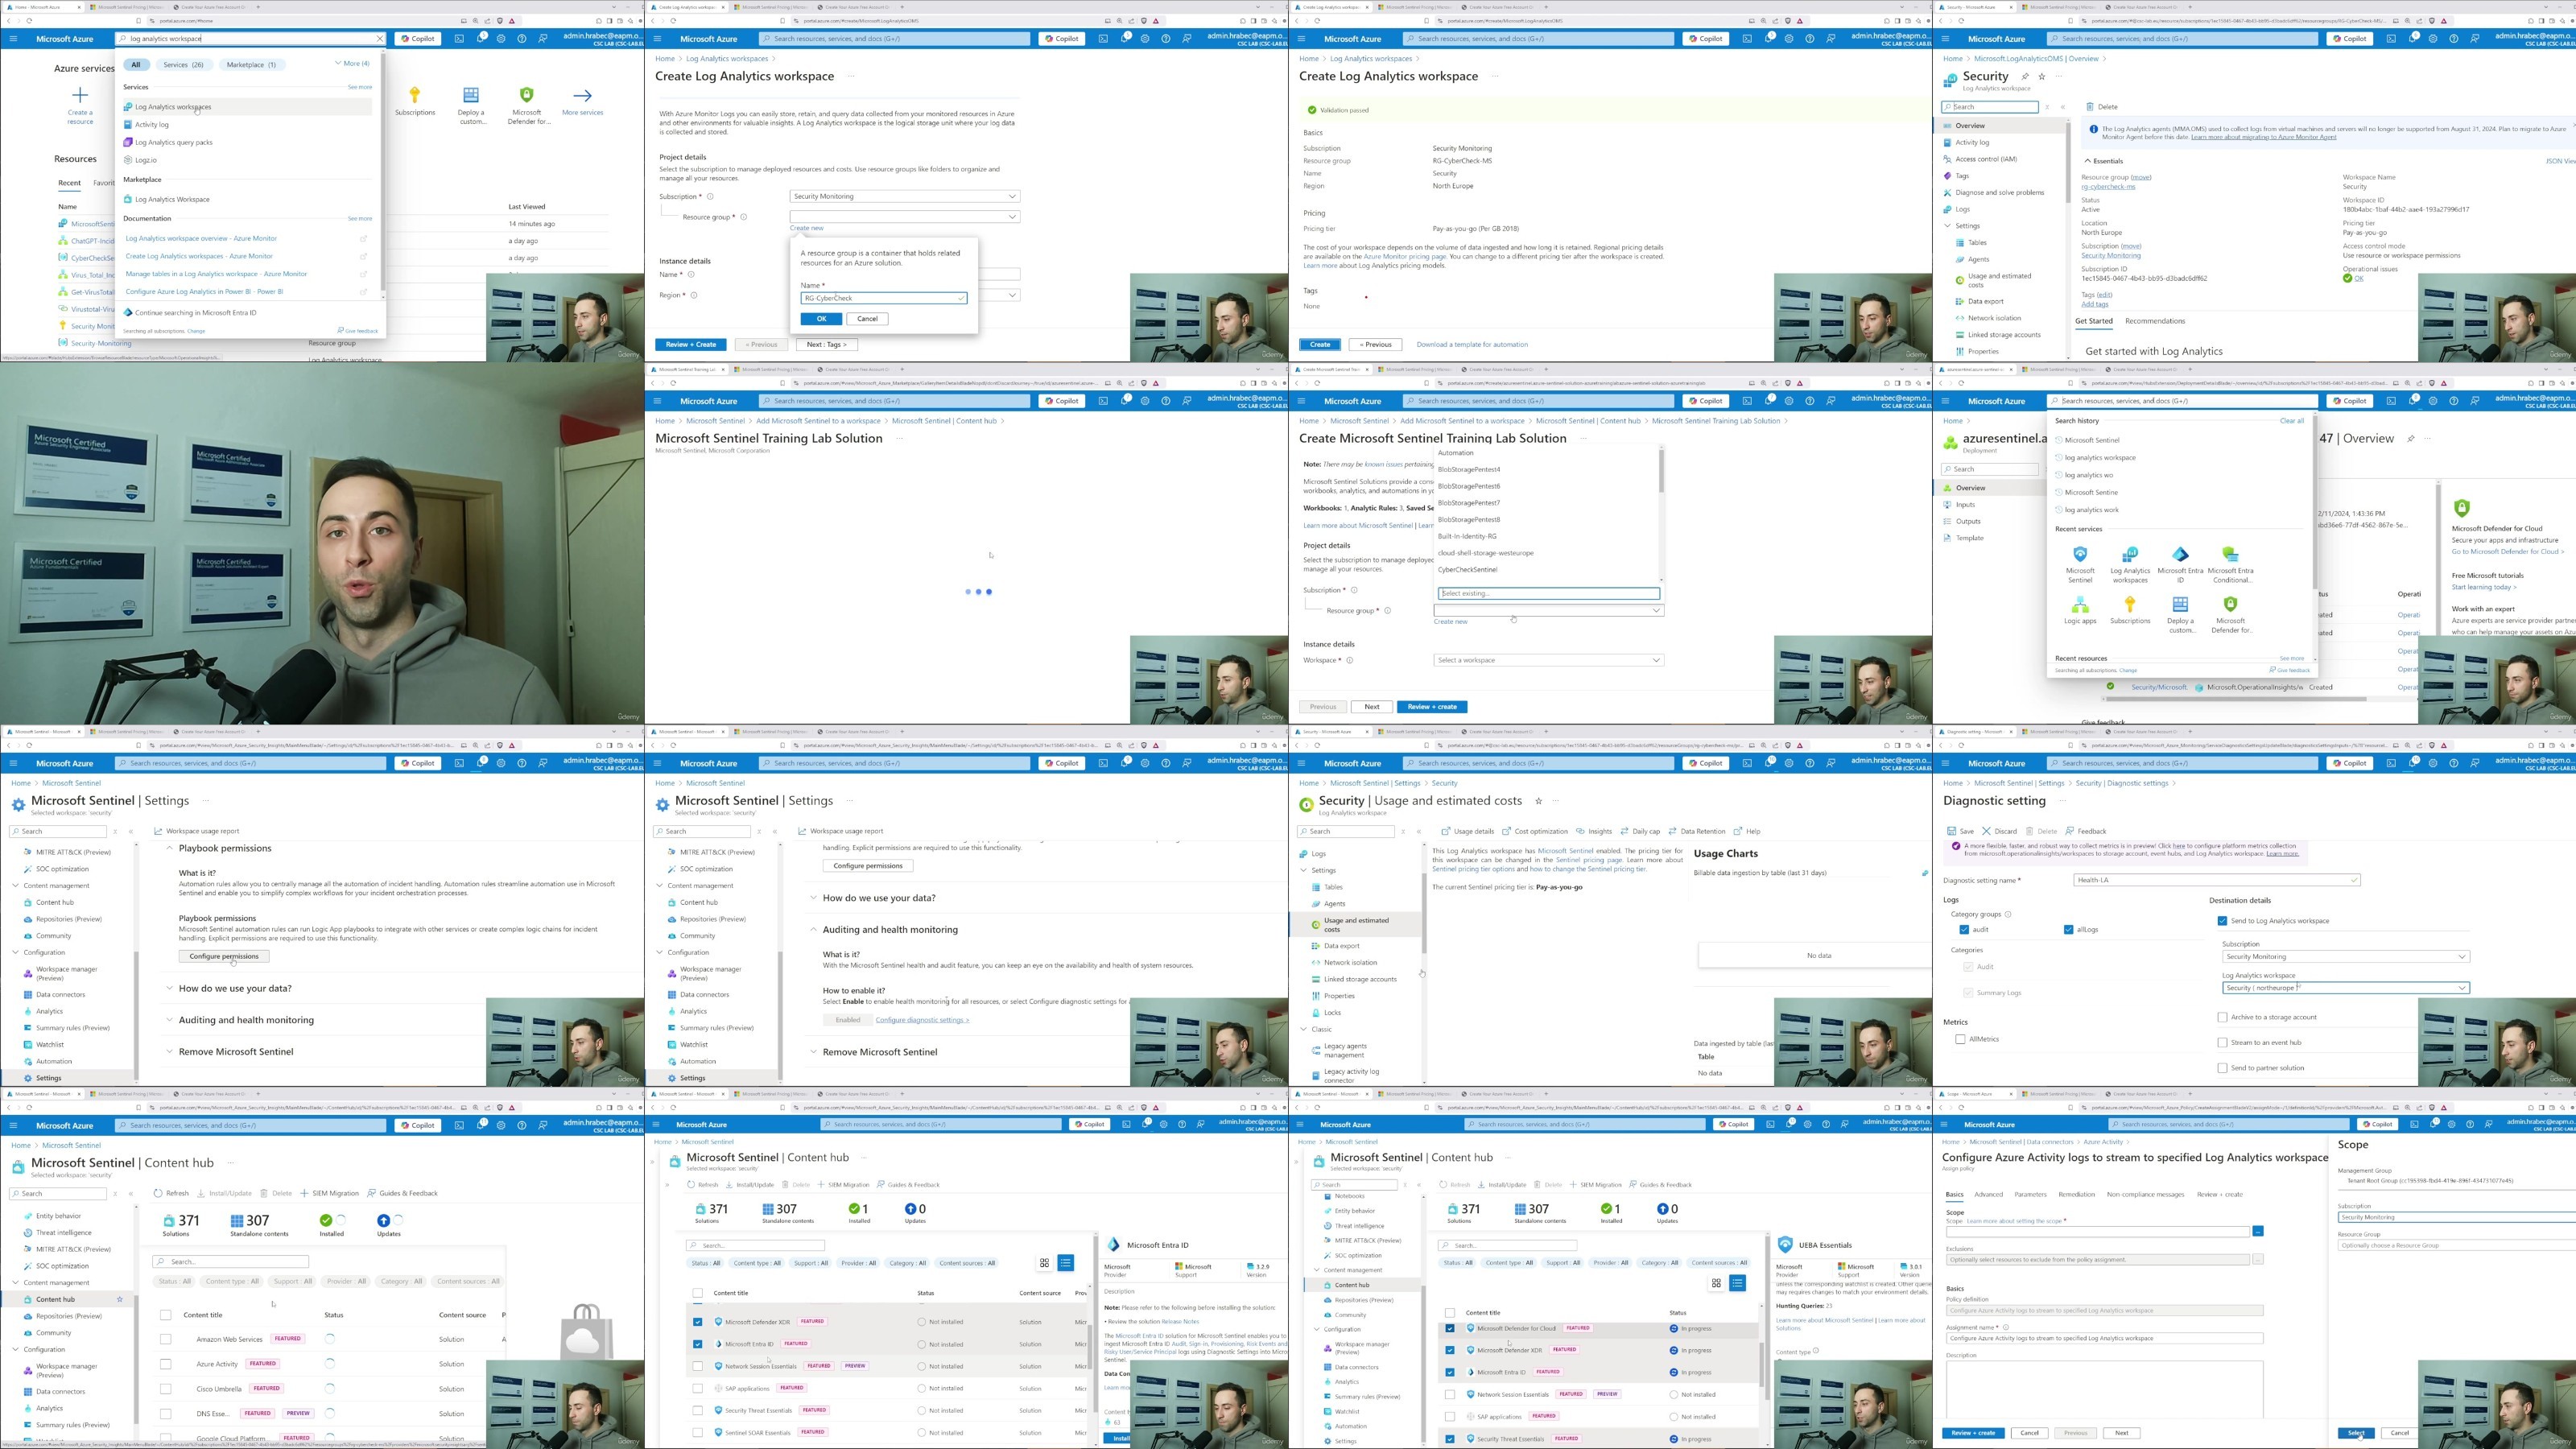Open the Download a template for automation link

1472,345
